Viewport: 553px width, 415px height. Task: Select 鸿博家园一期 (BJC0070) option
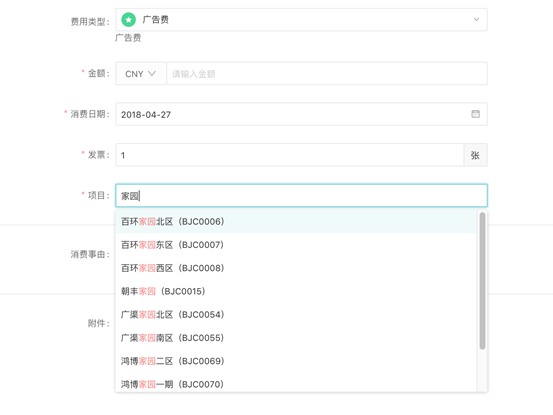tap(296, 383)
